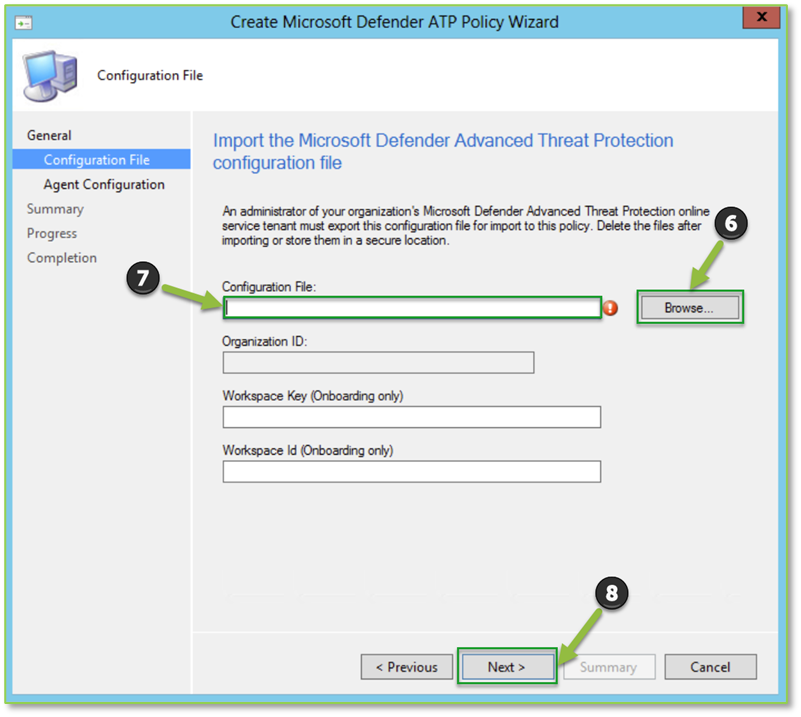Click the Browse... button

pos(688,307)
